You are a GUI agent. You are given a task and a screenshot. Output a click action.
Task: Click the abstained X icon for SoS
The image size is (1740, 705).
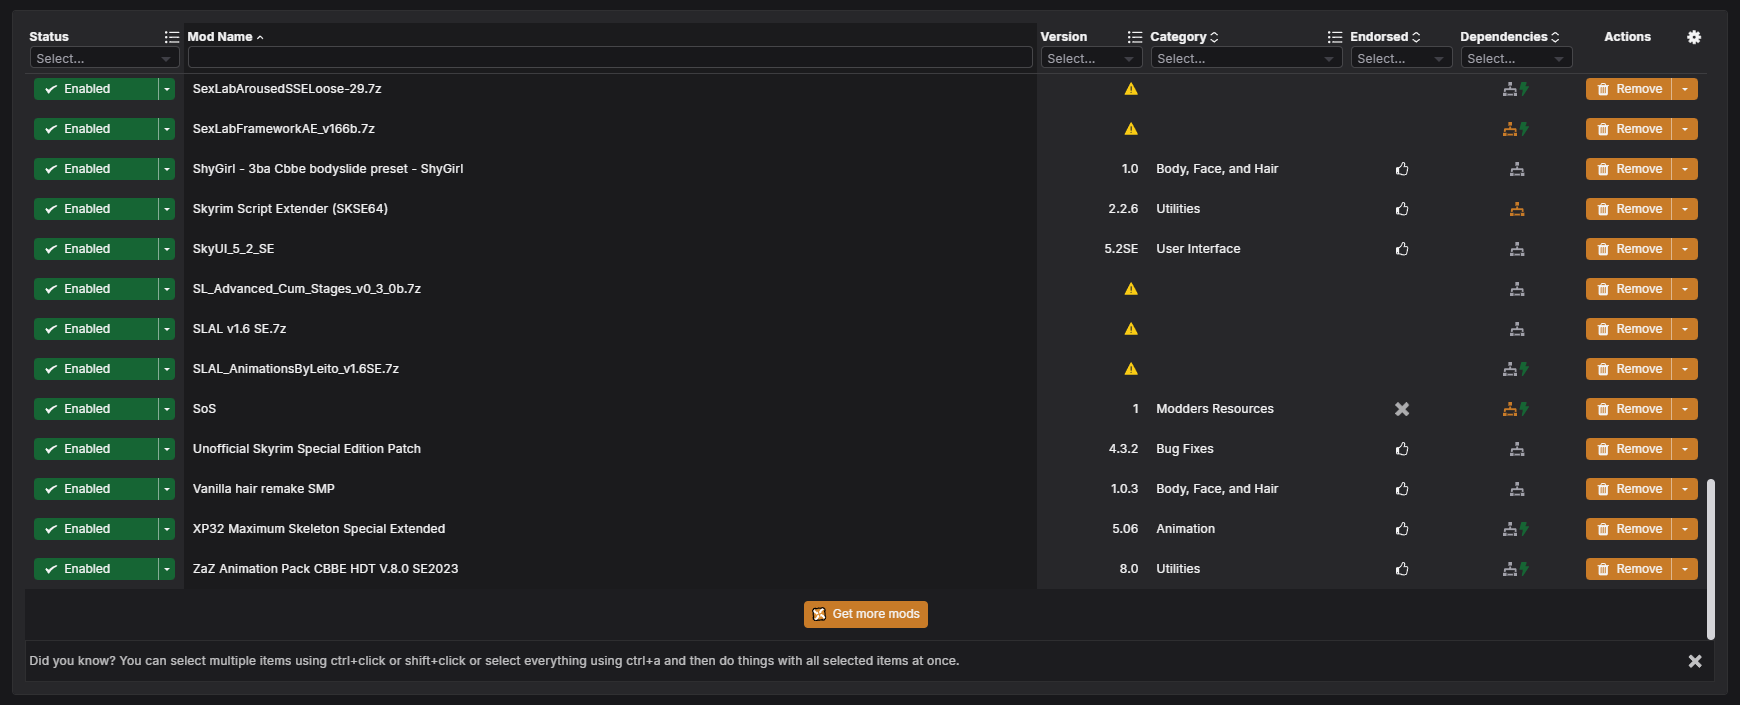point(1402,409)
